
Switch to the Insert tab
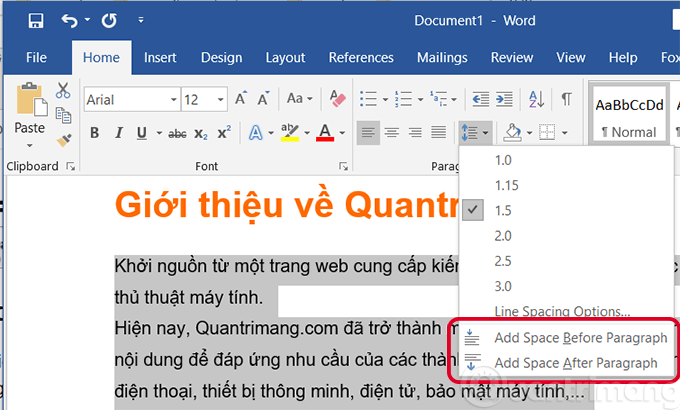pos(160,57)
